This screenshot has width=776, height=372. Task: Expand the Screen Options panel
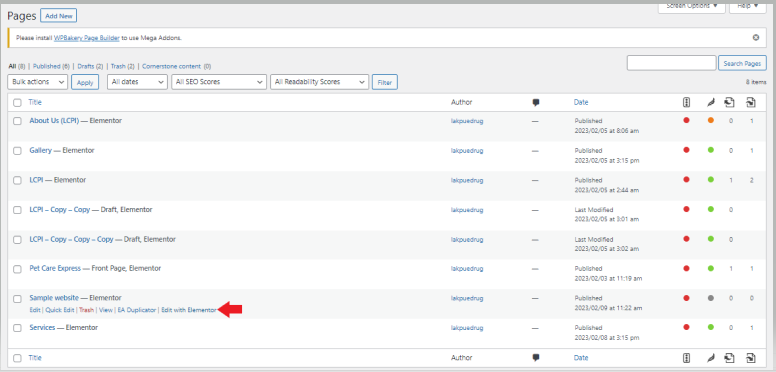coord(691,6)
